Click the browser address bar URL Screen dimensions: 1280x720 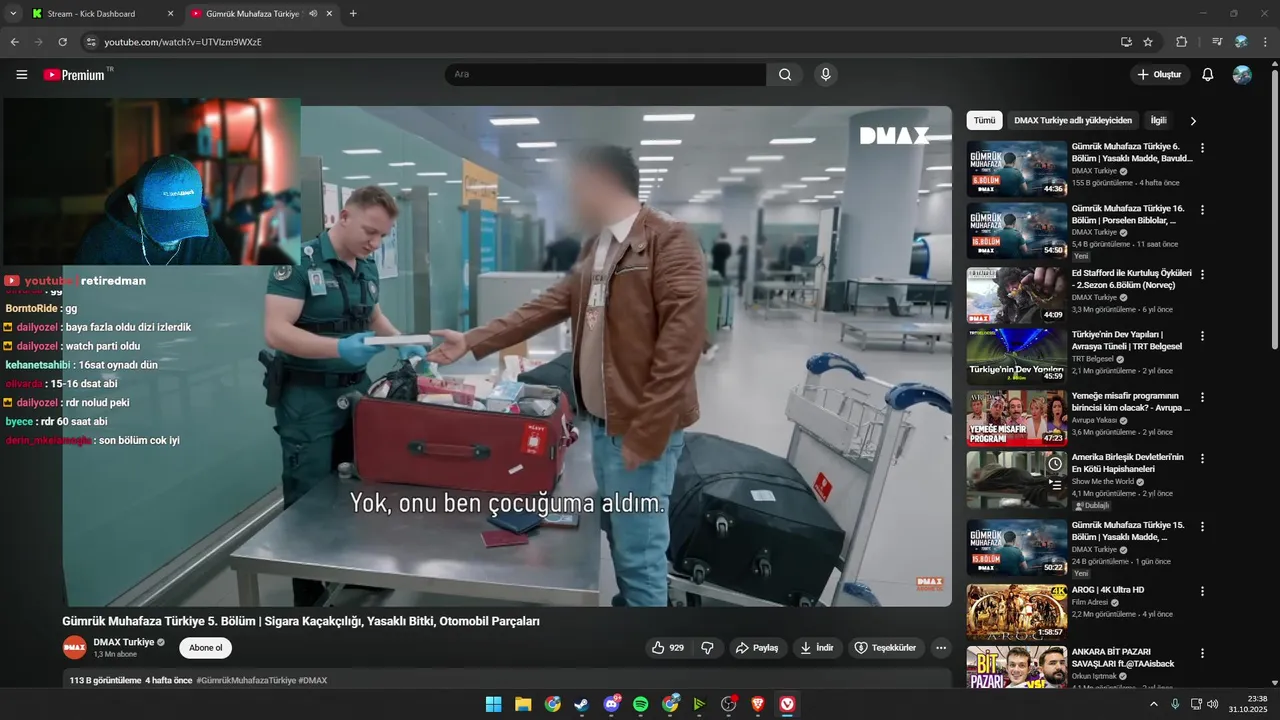coord(183,42)
